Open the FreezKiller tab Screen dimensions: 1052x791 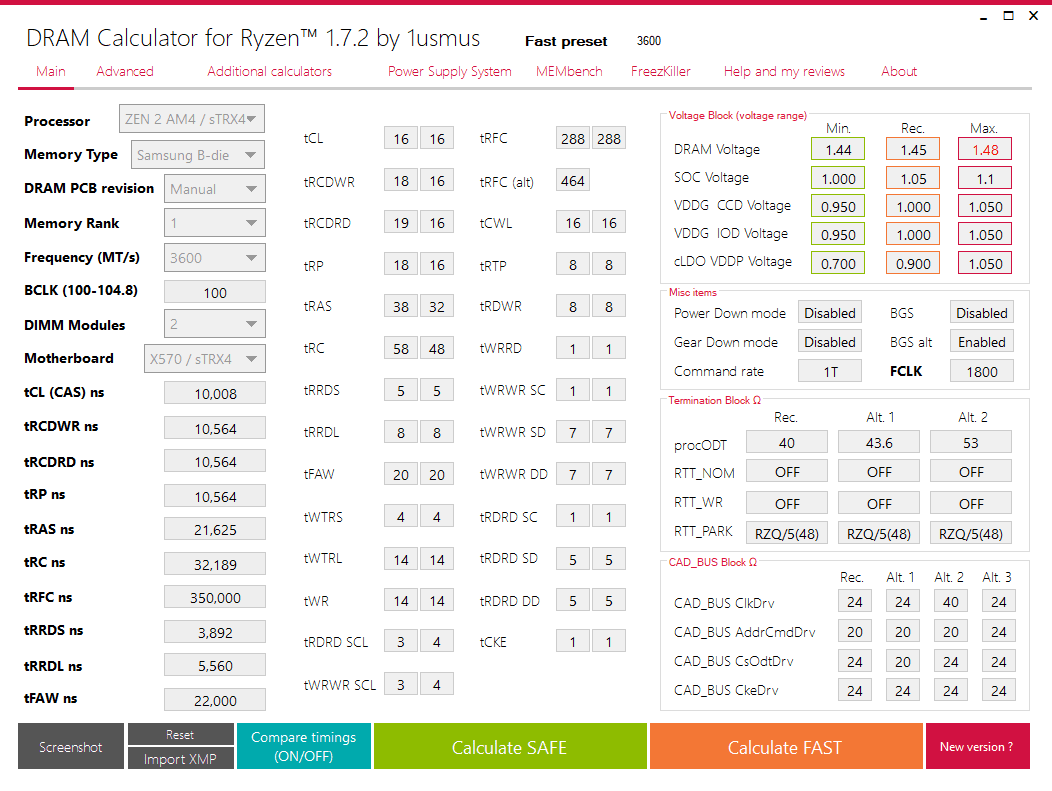[x=660, y=71]
